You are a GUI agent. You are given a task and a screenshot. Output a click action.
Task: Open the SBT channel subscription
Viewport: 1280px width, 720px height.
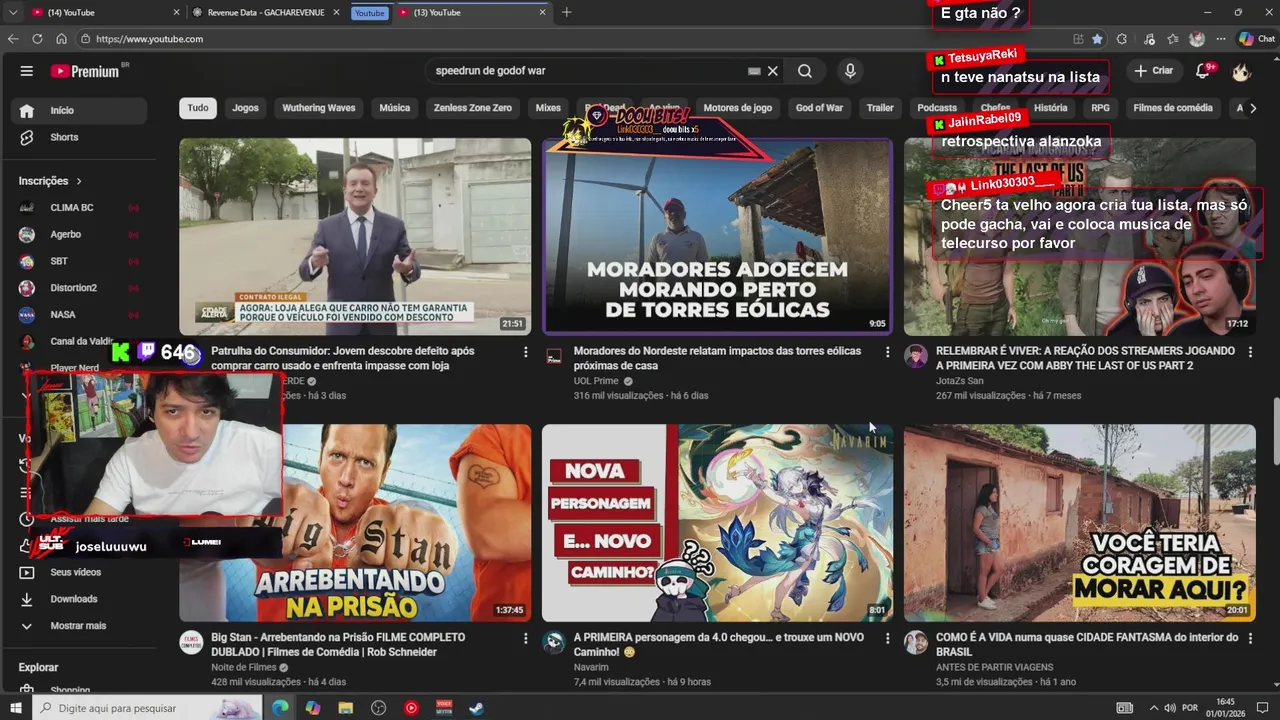pos(80,261)
